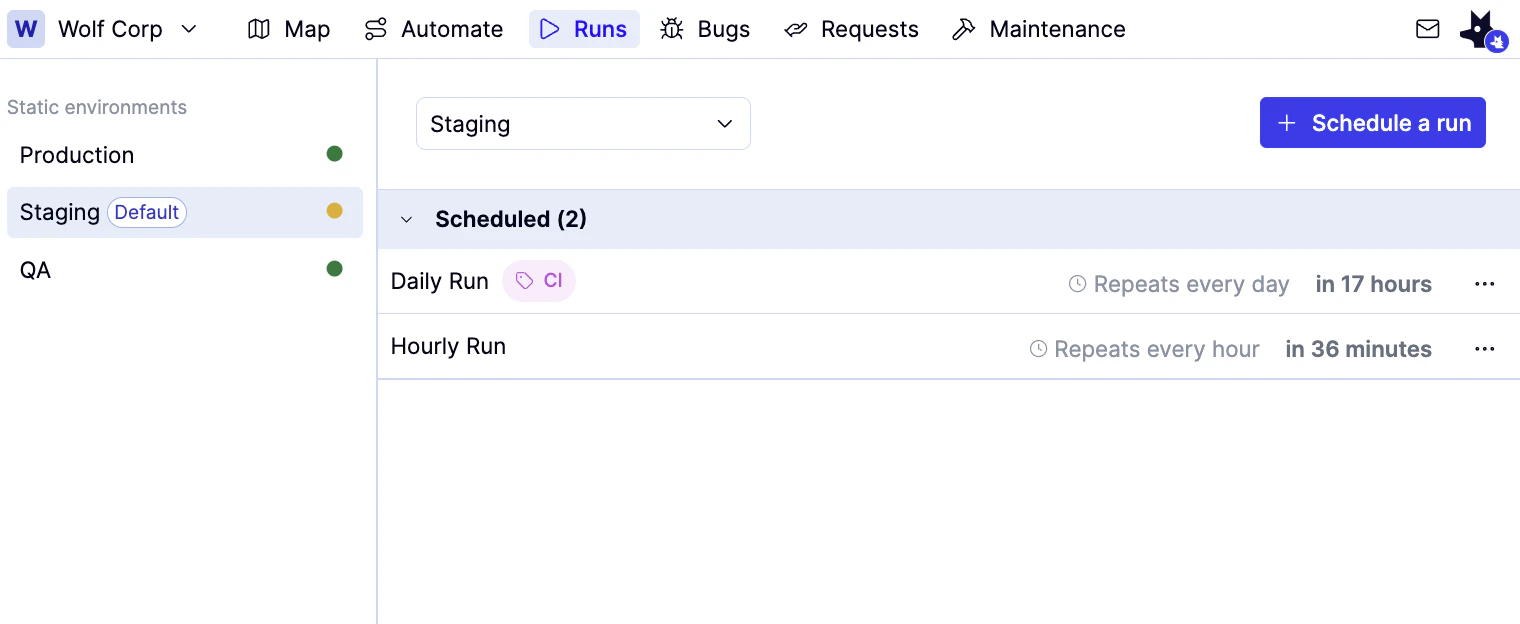The height and width of the screenshot is (624, 1520).
Task: Open Maintenance via the wrench icon
Action: 963,29
